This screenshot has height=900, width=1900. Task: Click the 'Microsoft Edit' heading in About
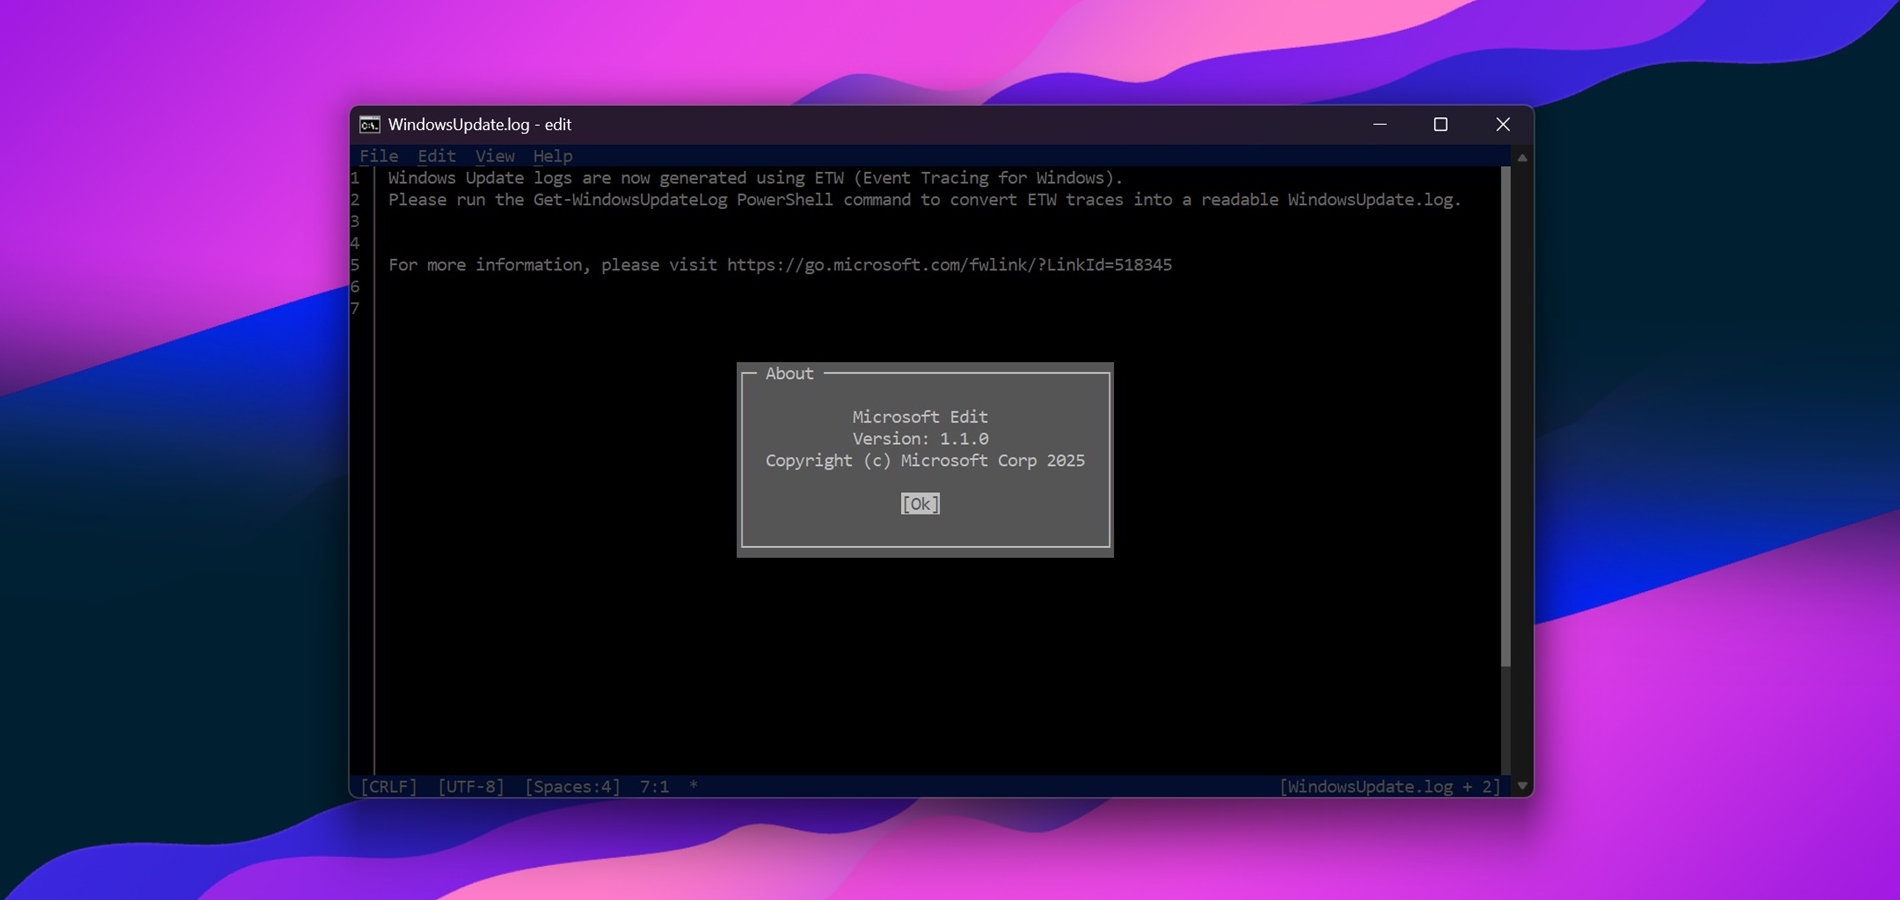click(x=920, y=417)
